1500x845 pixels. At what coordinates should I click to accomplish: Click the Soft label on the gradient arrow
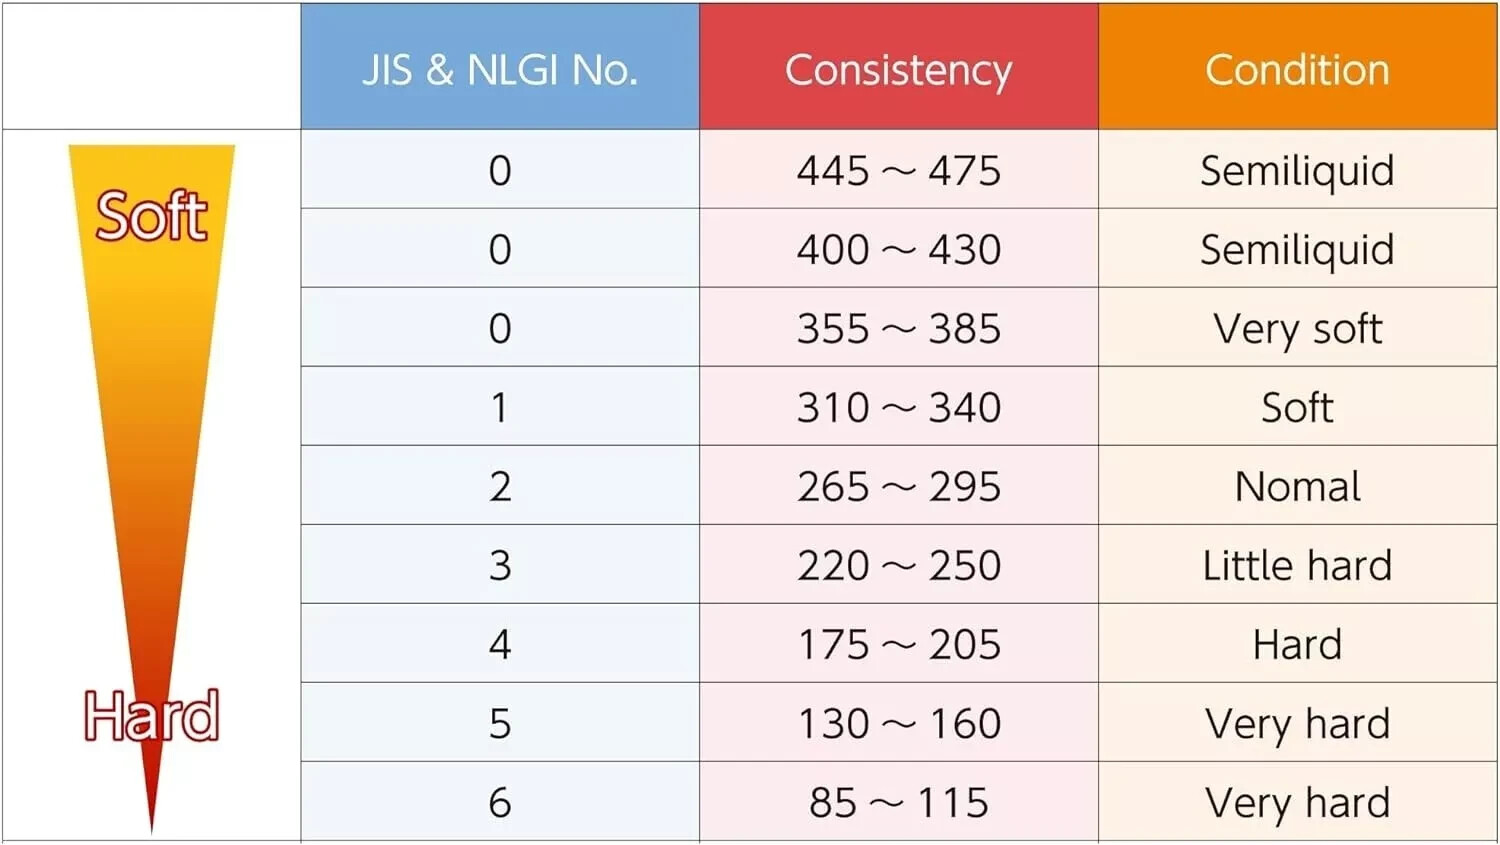(151, 215)
